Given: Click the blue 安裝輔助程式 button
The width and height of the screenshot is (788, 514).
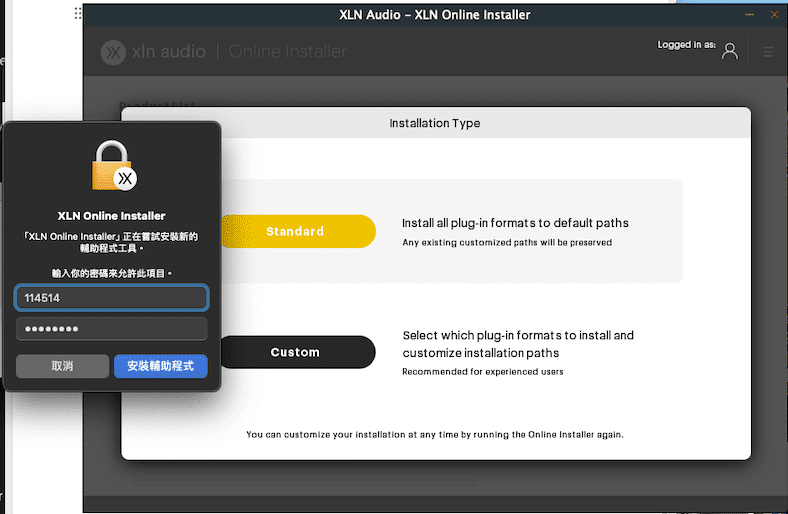Looking at the screenshot, I should [161, 366].
